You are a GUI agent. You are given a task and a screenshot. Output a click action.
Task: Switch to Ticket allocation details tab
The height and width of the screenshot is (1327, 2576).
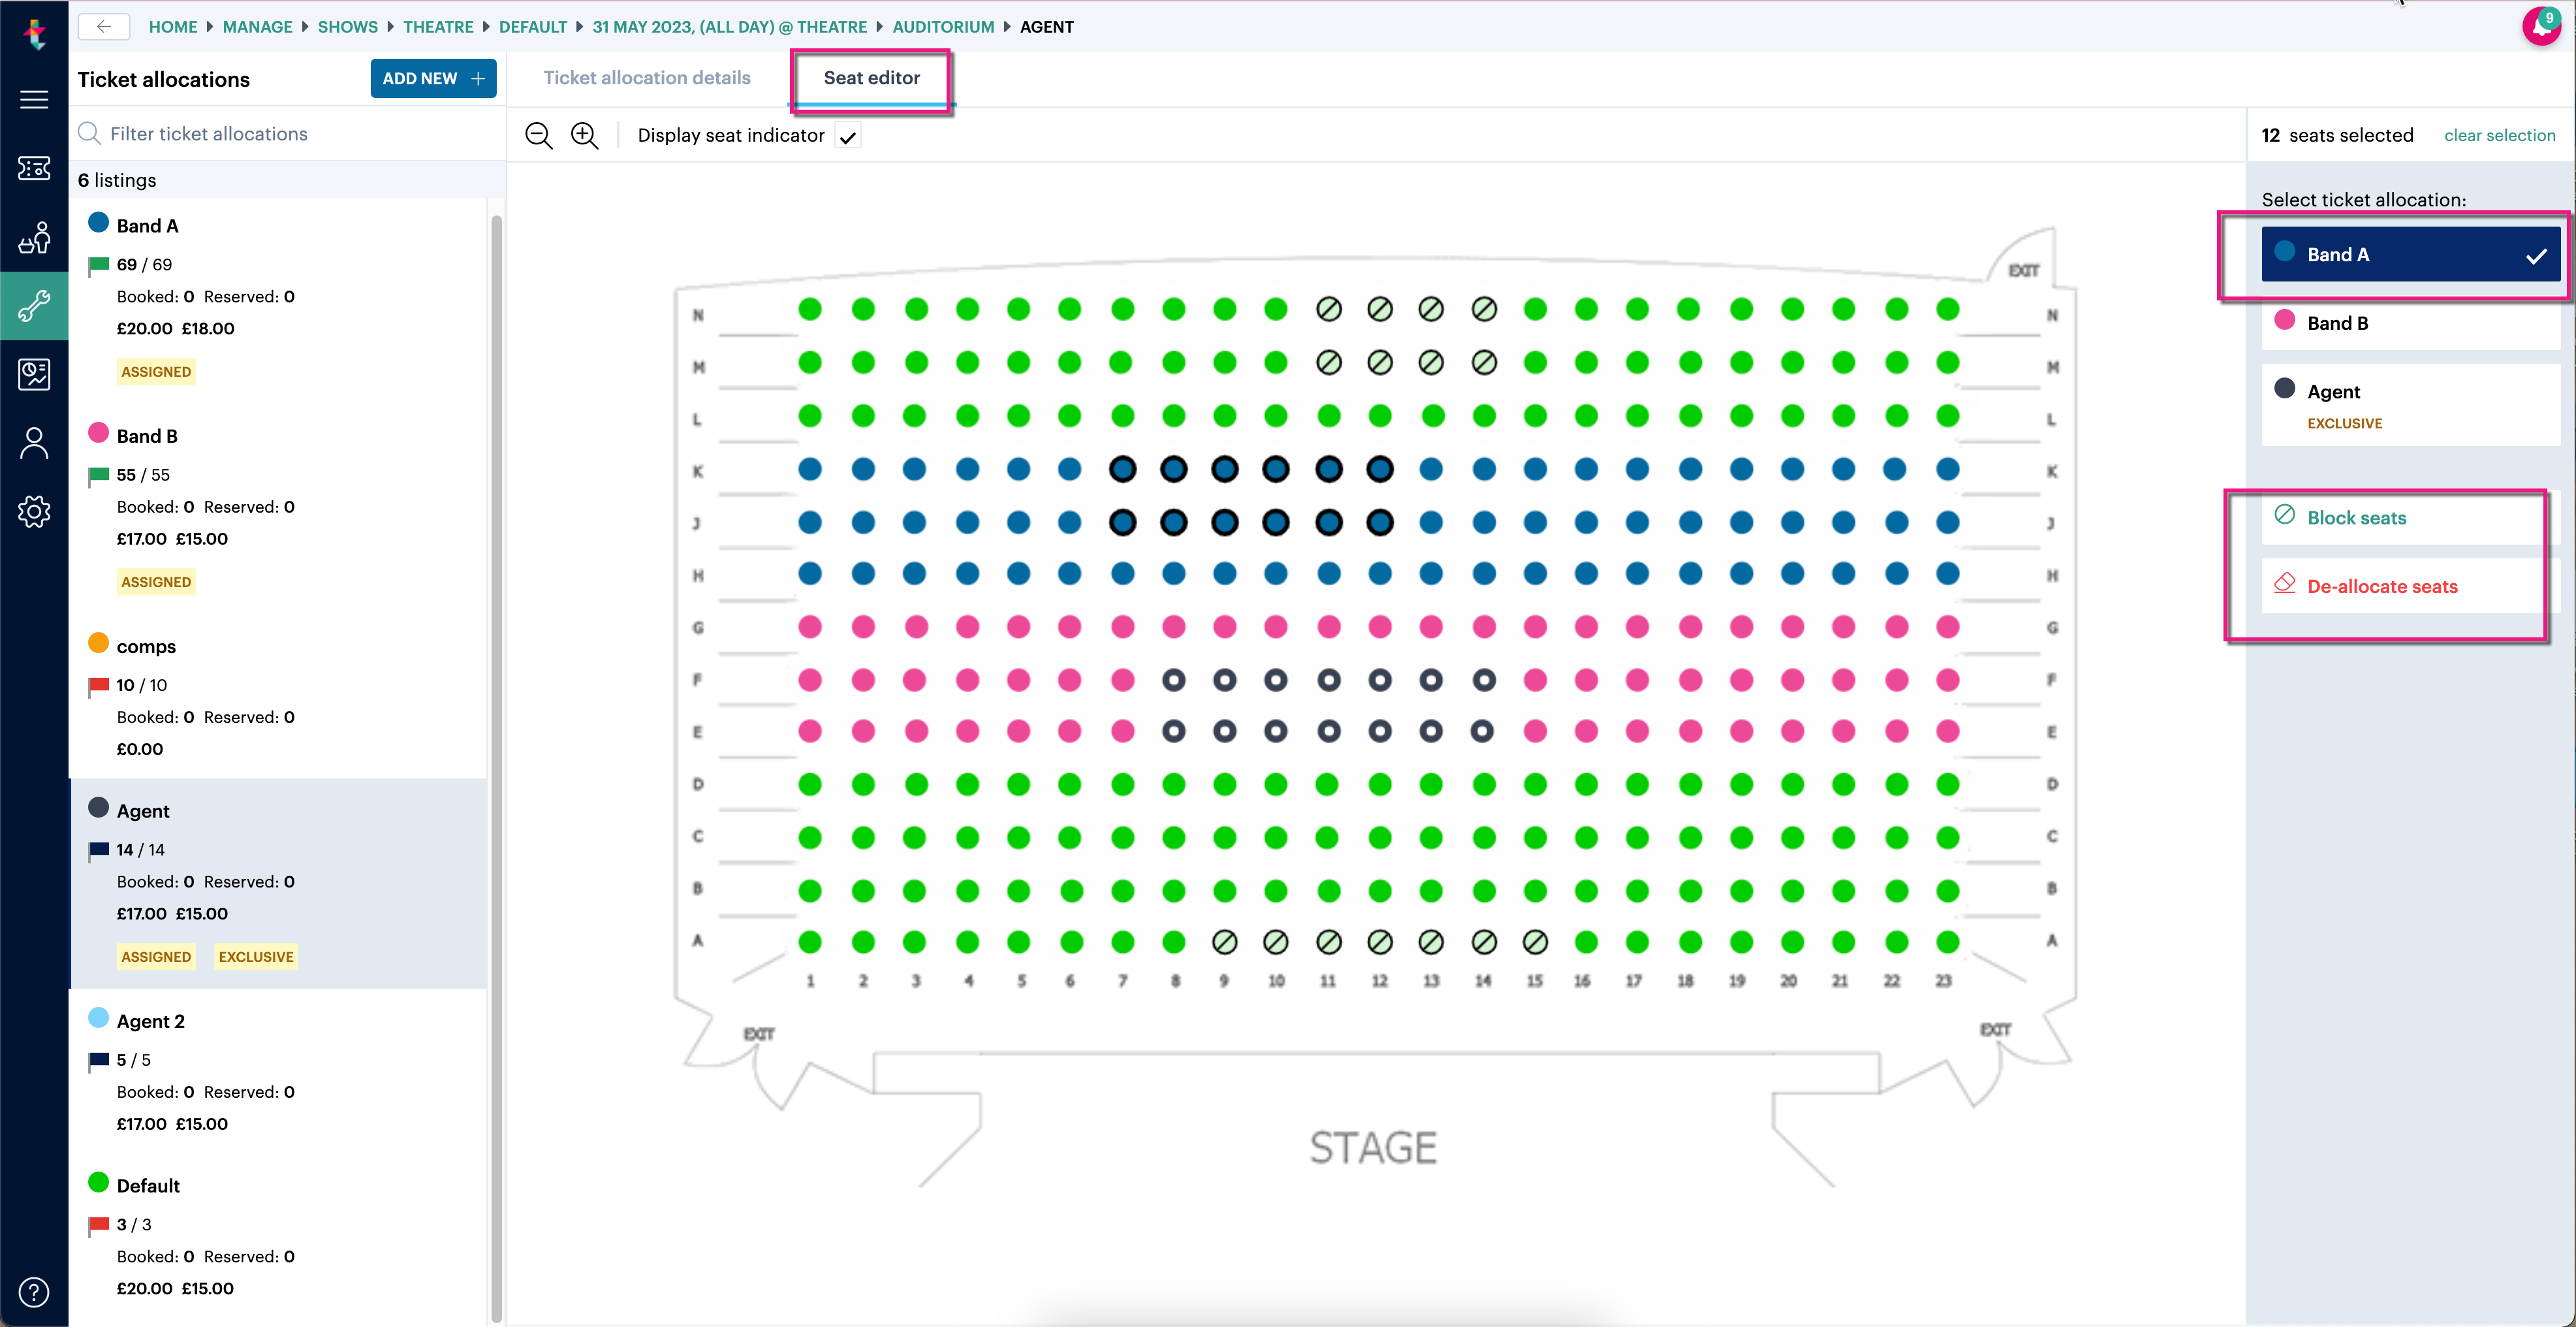[x=647, y=78]
